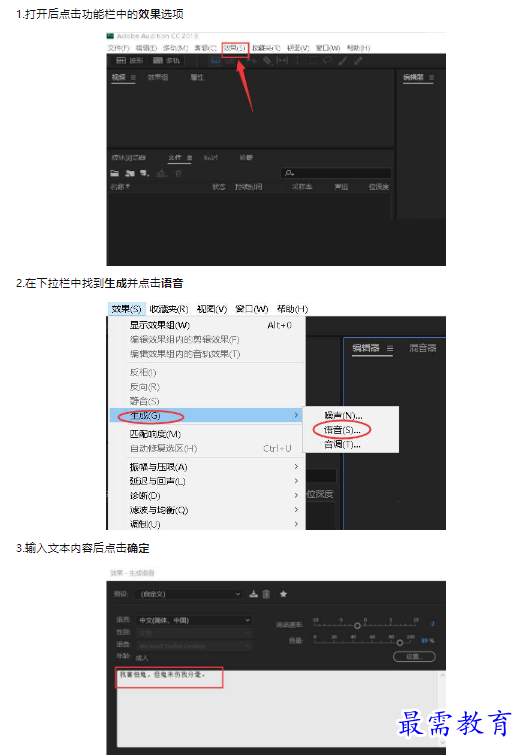
Task: Select the Spot Healing Brush tool
Action: [x=358, y=61]
